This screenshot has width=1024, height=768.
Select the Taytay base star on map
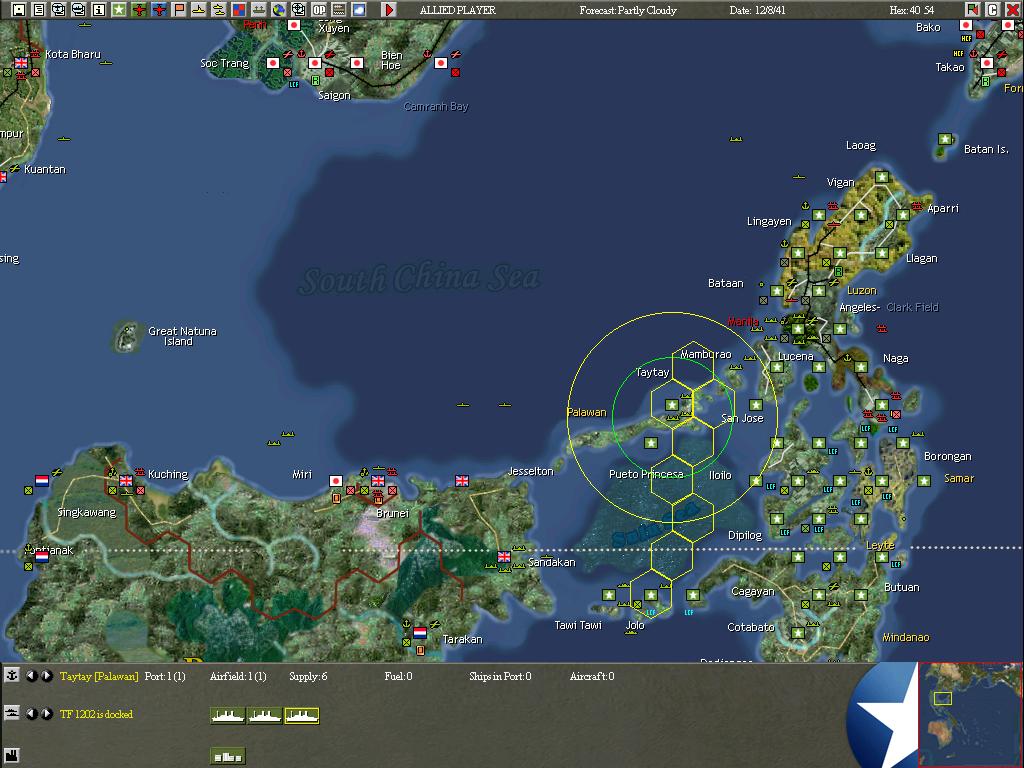point(671,405)
